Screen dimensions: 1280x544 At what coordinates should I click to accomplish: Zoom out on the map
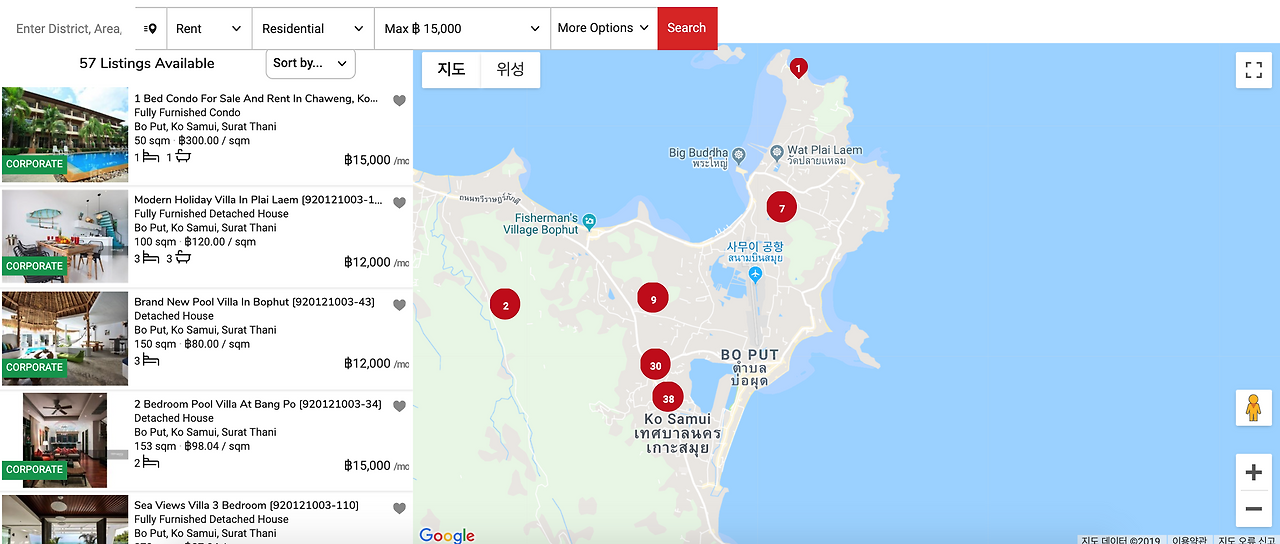(1253, 509)
